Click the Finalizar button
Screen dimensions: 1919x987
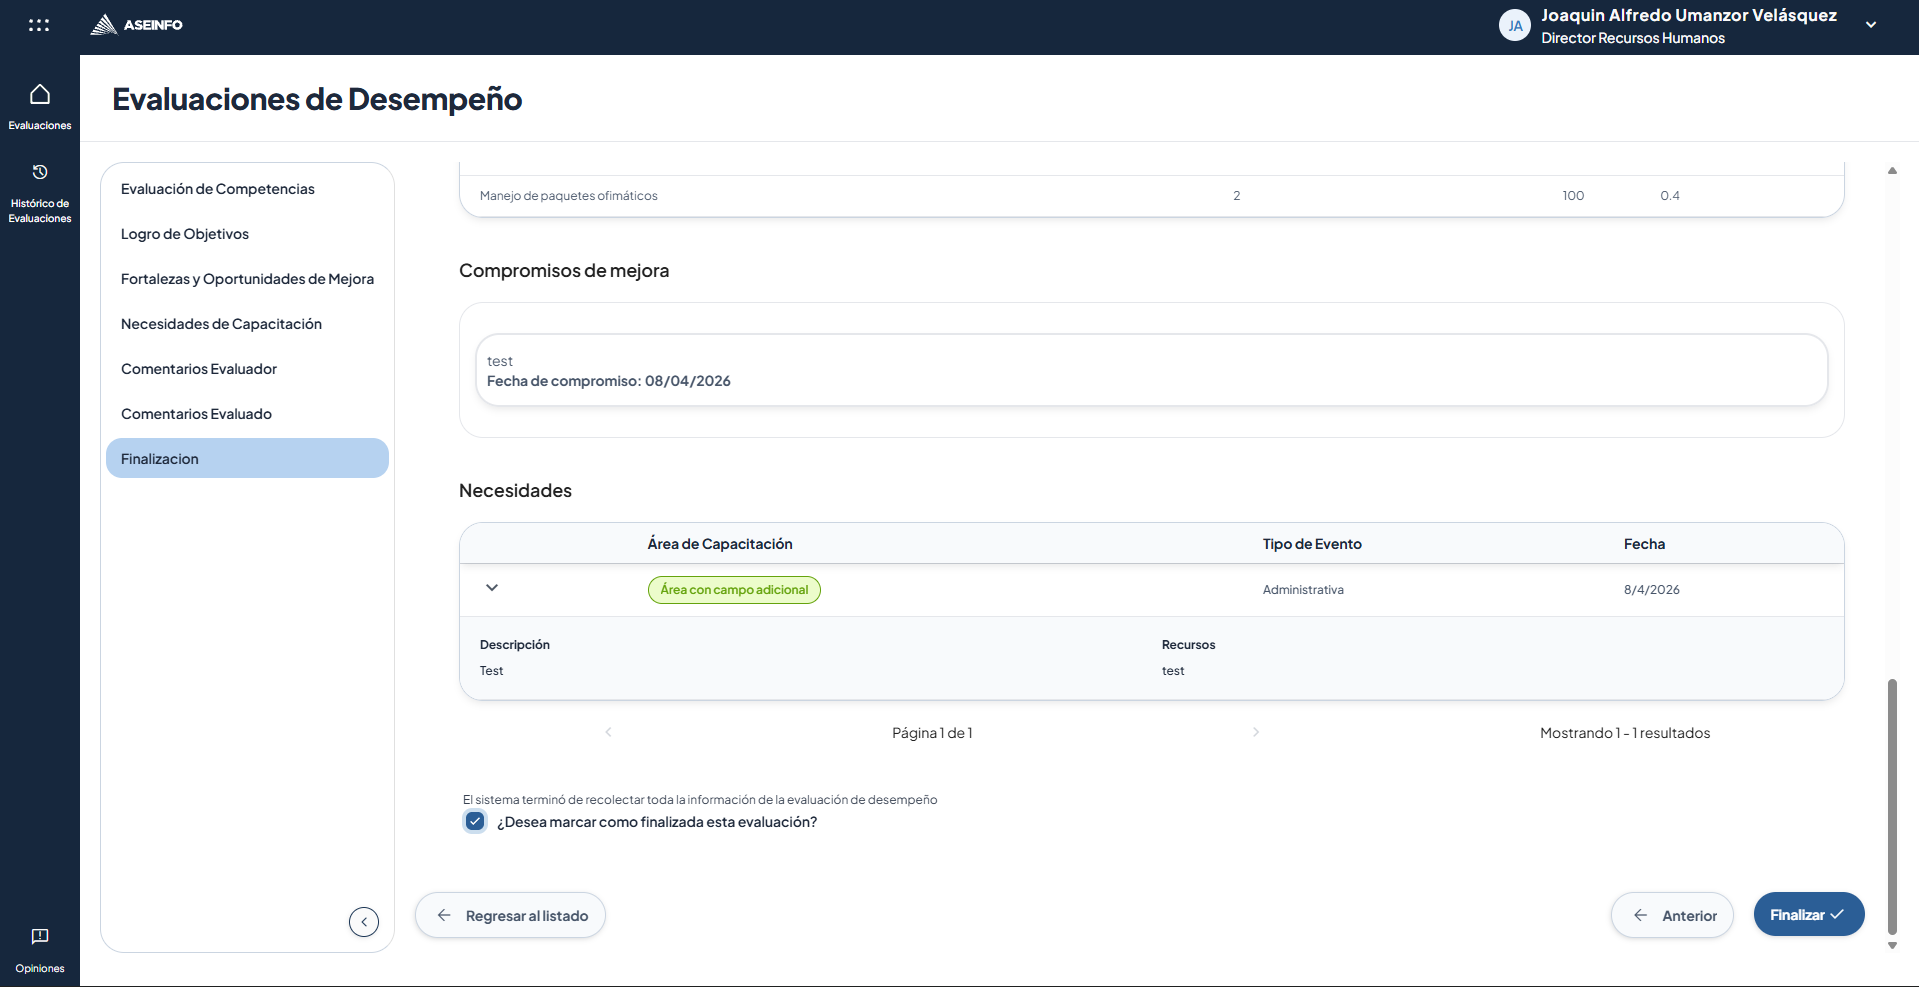coord(1809,914)
